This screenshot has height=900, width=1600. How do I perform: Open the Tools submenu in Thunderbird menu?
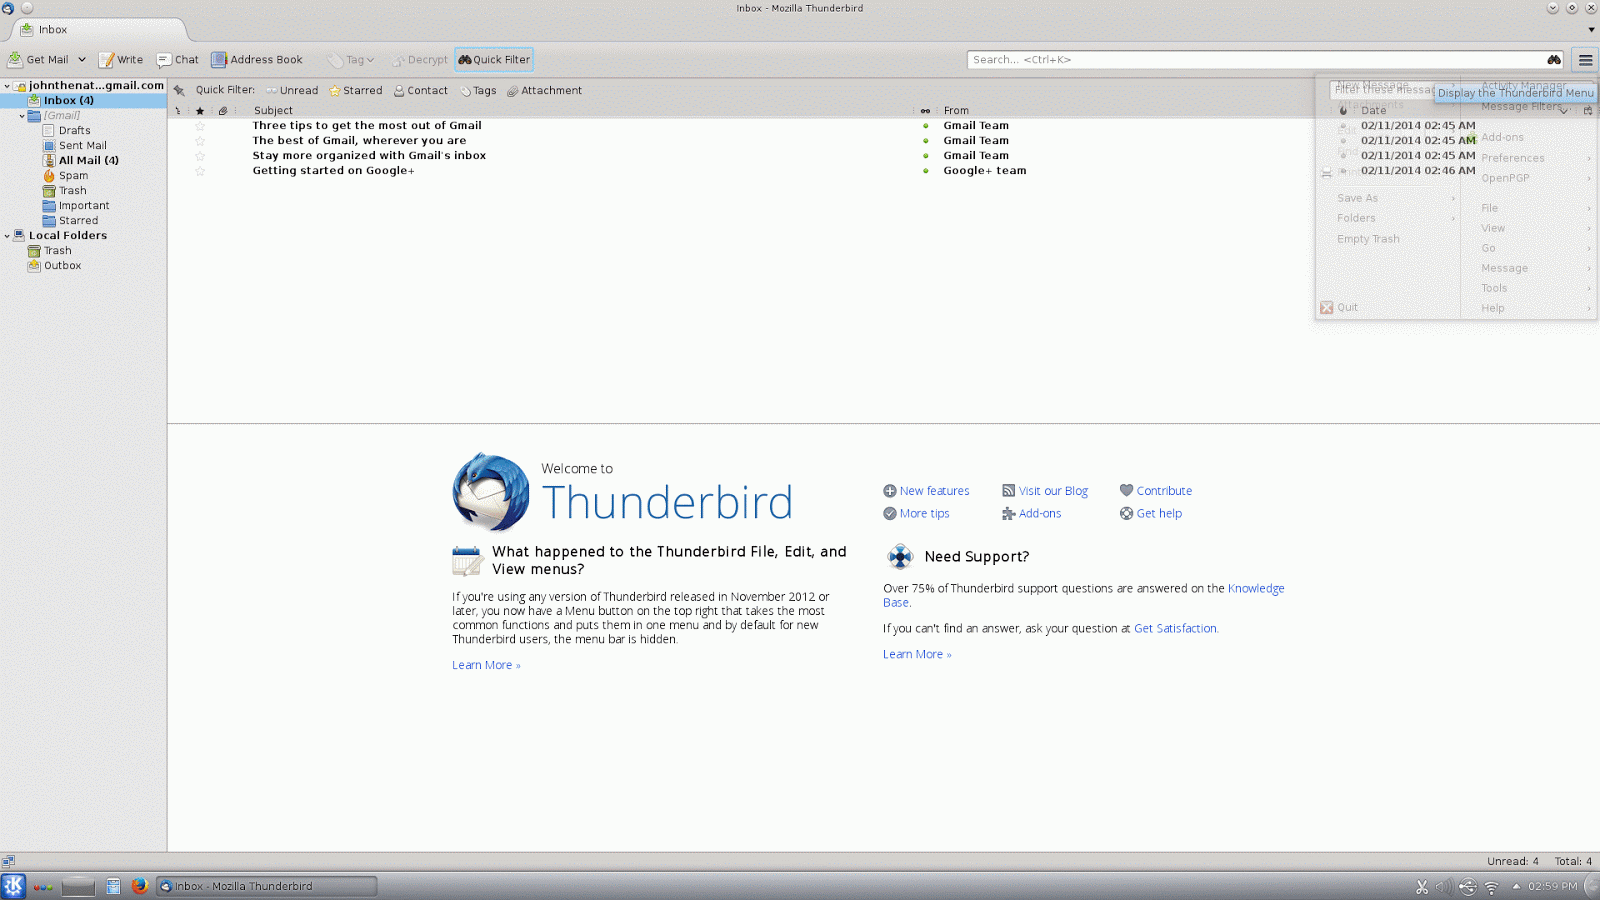(1494, 288)
